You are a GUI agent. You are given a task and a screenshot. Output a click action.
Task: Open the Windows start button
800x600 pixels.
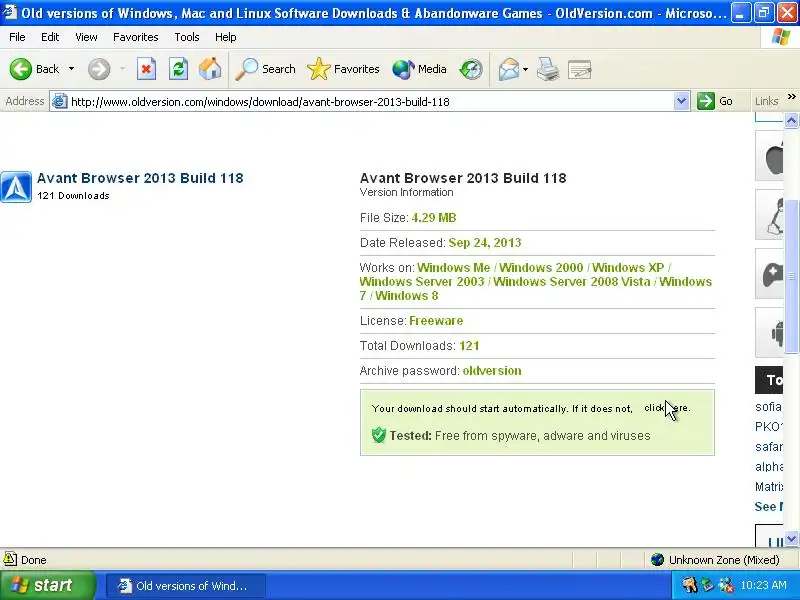tap(47, 585)
